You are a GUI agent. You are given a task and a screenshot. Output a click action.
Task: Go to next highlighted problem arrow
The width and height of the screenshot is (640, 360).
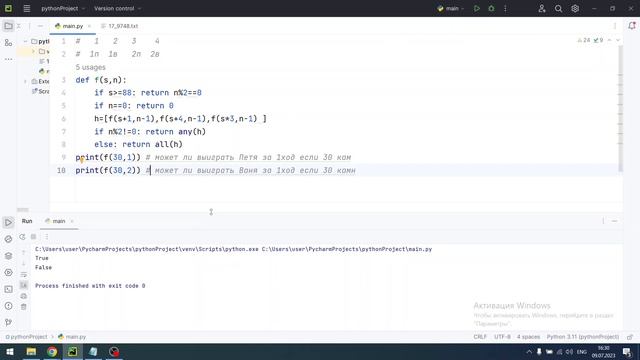tap(618, 40)
